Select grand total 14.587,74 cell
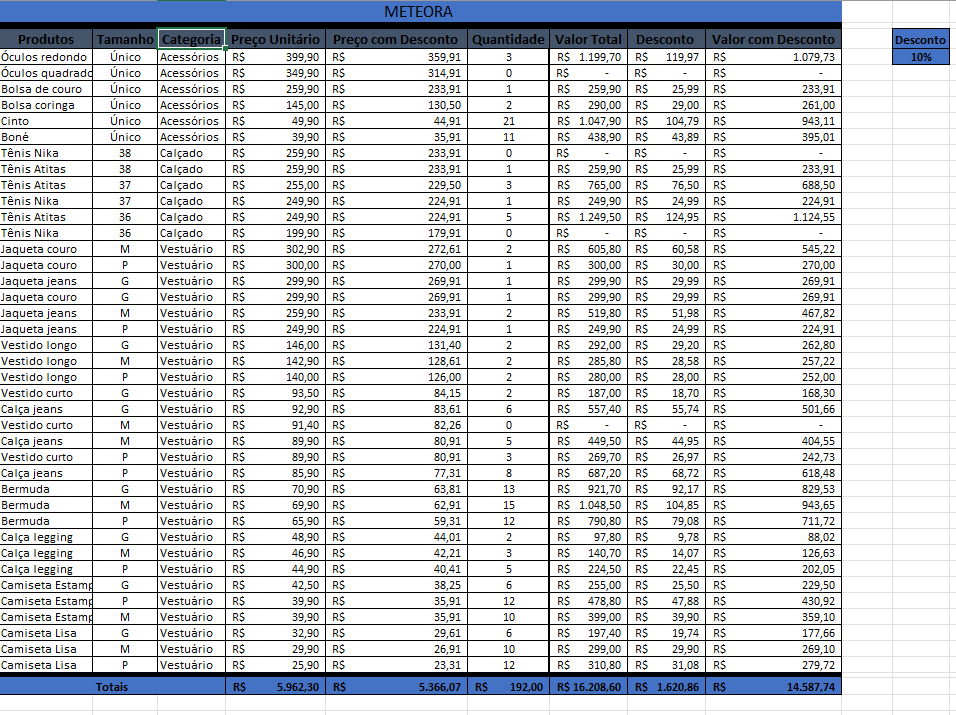 click(x=774, y=686)
